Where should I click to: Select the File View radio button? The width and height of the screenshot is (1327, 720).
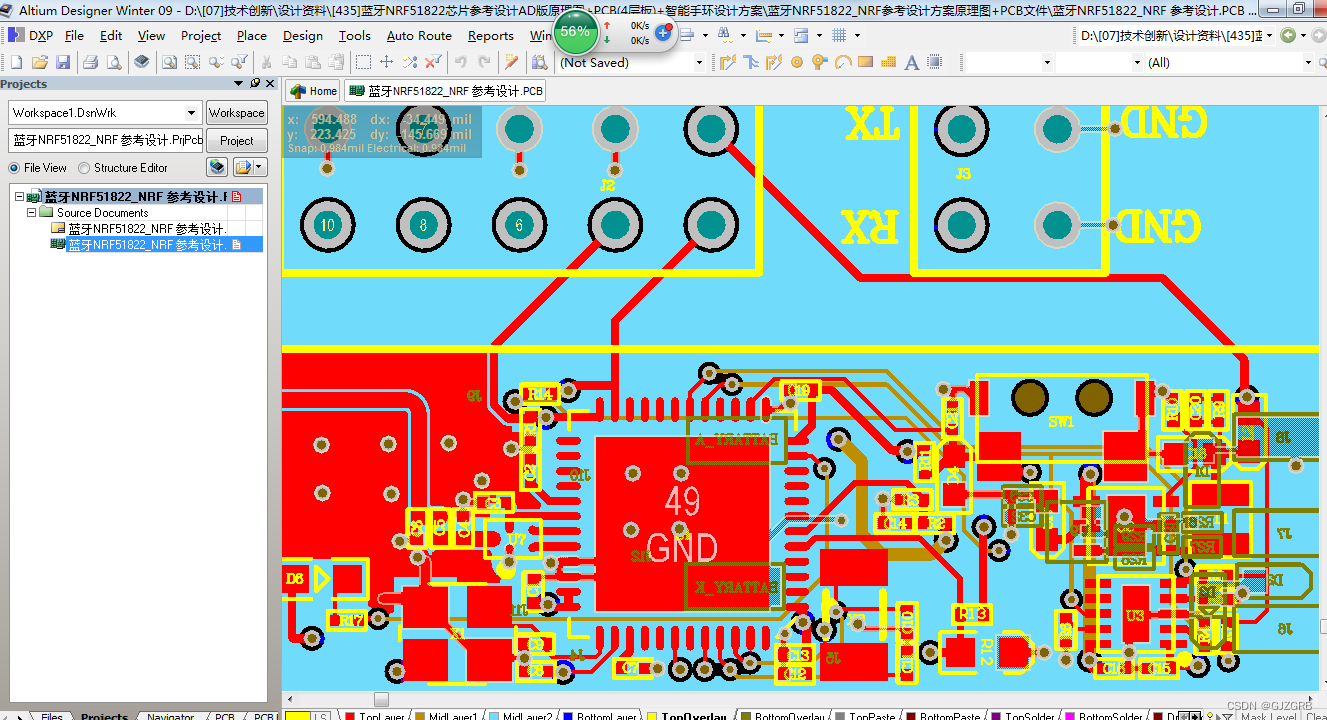pyautogui.click(x=12, y=167)
